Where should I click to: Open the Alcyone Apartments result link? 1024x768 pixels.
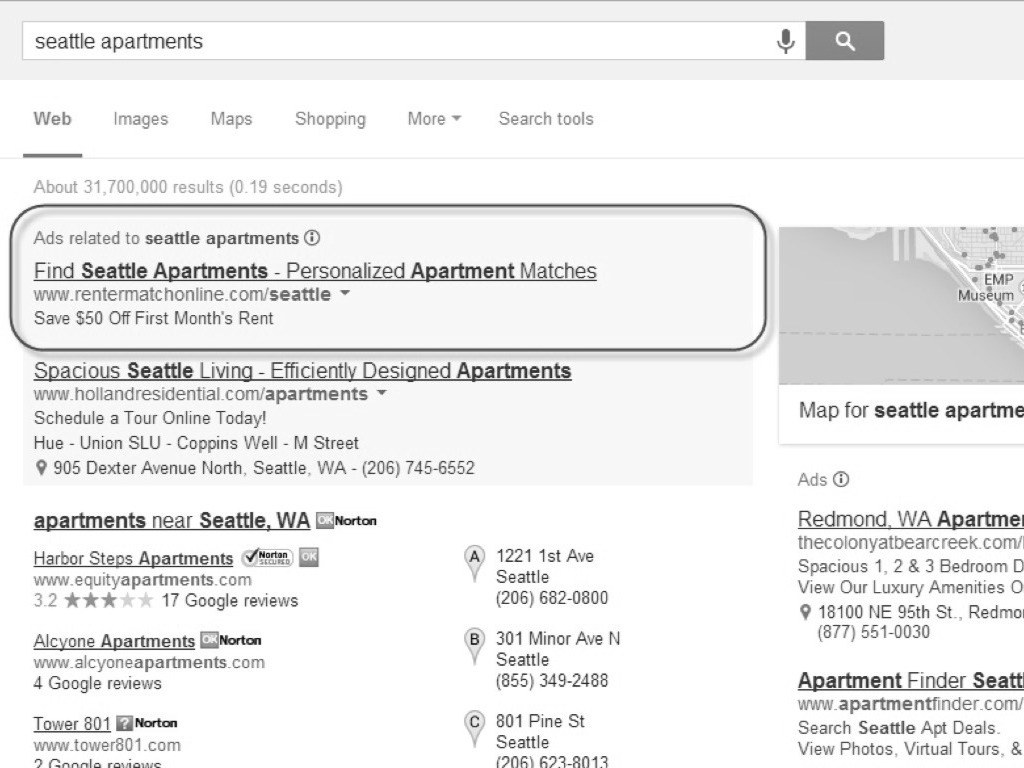[x=114, y=641]
